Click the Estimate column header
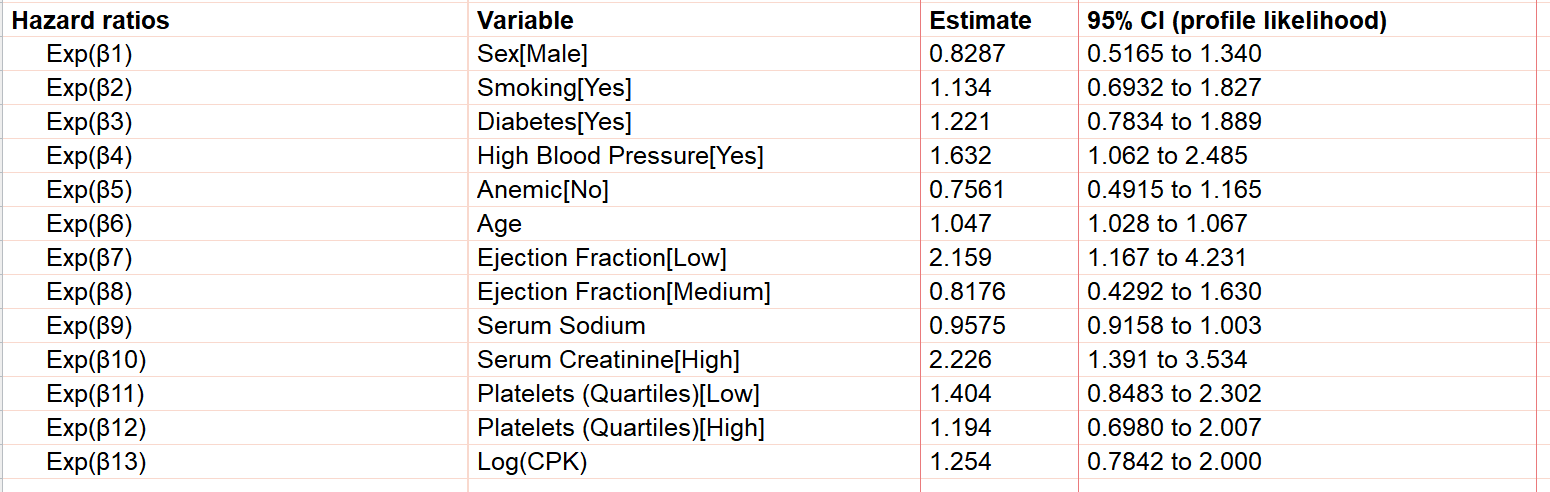Viewport: 1550px width, 492px height. [979, 20]
